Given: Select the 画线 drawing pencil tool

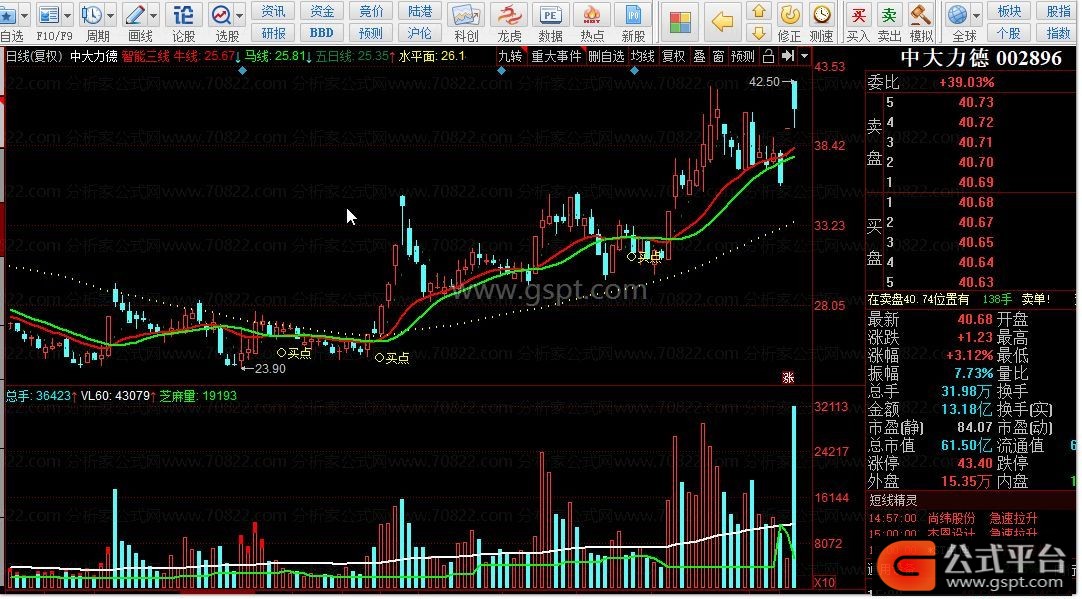Looking at the screenshot, I should (135, 14).
